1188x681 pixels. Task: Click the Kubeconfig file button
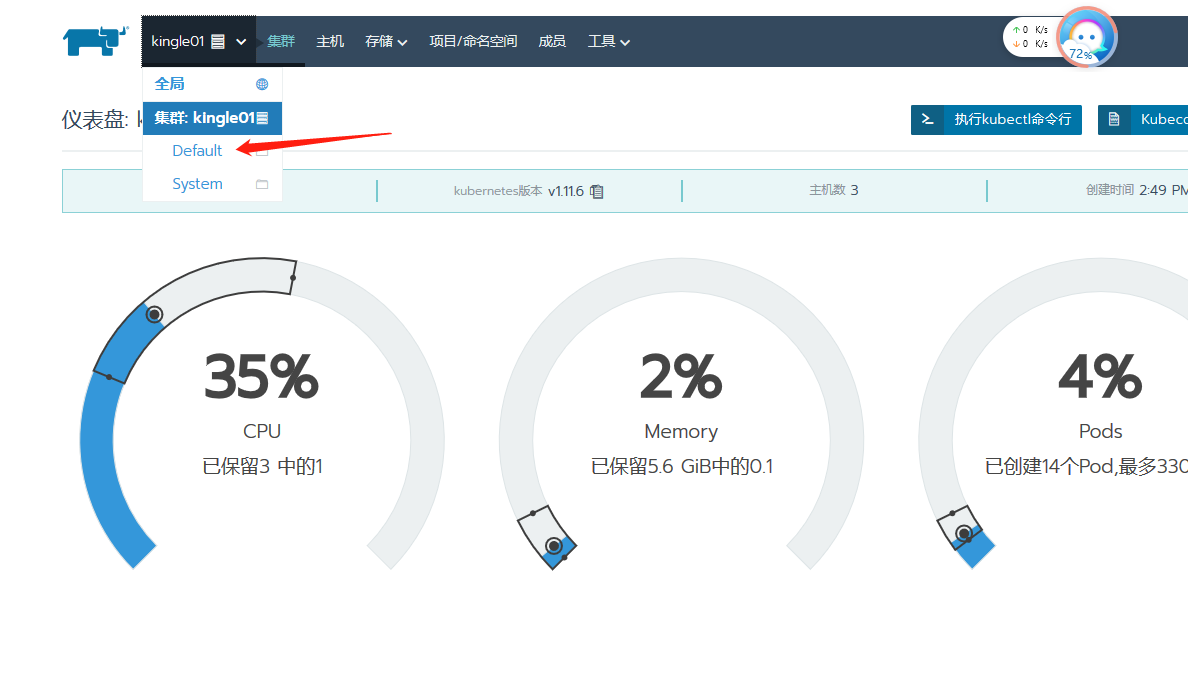point(1143,120)
